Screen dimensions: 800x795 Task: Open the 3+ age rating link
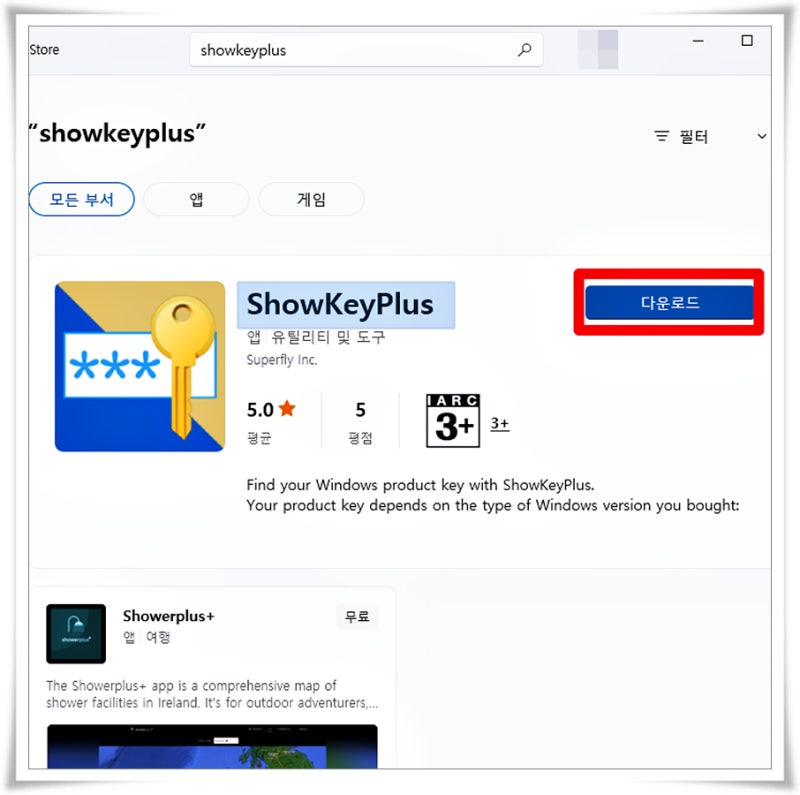point(499,423)
